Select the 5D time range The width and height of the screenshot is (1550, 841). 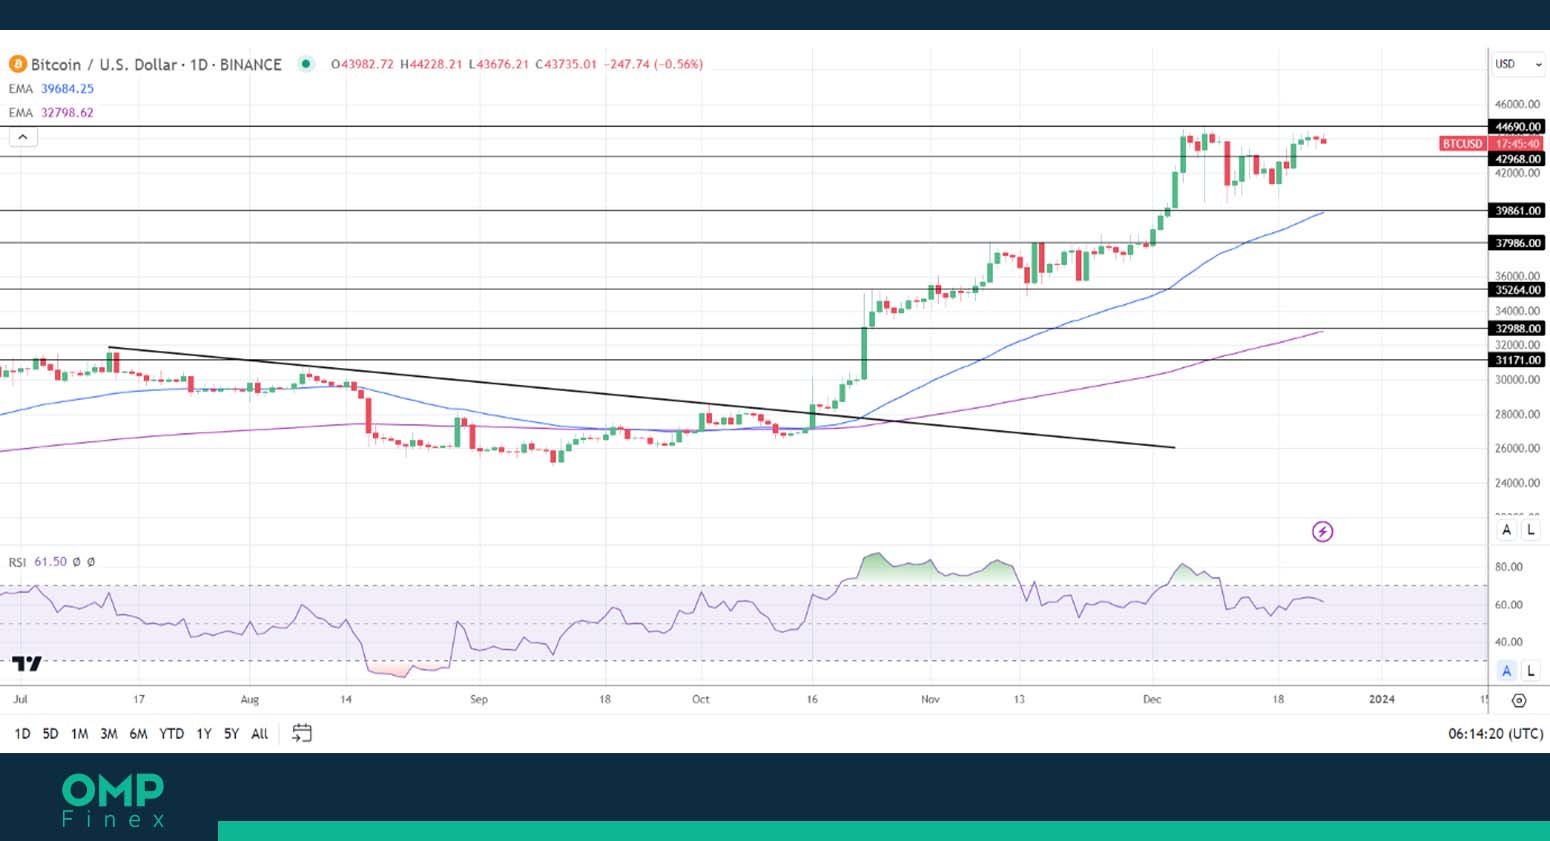[x=50, y=734]
